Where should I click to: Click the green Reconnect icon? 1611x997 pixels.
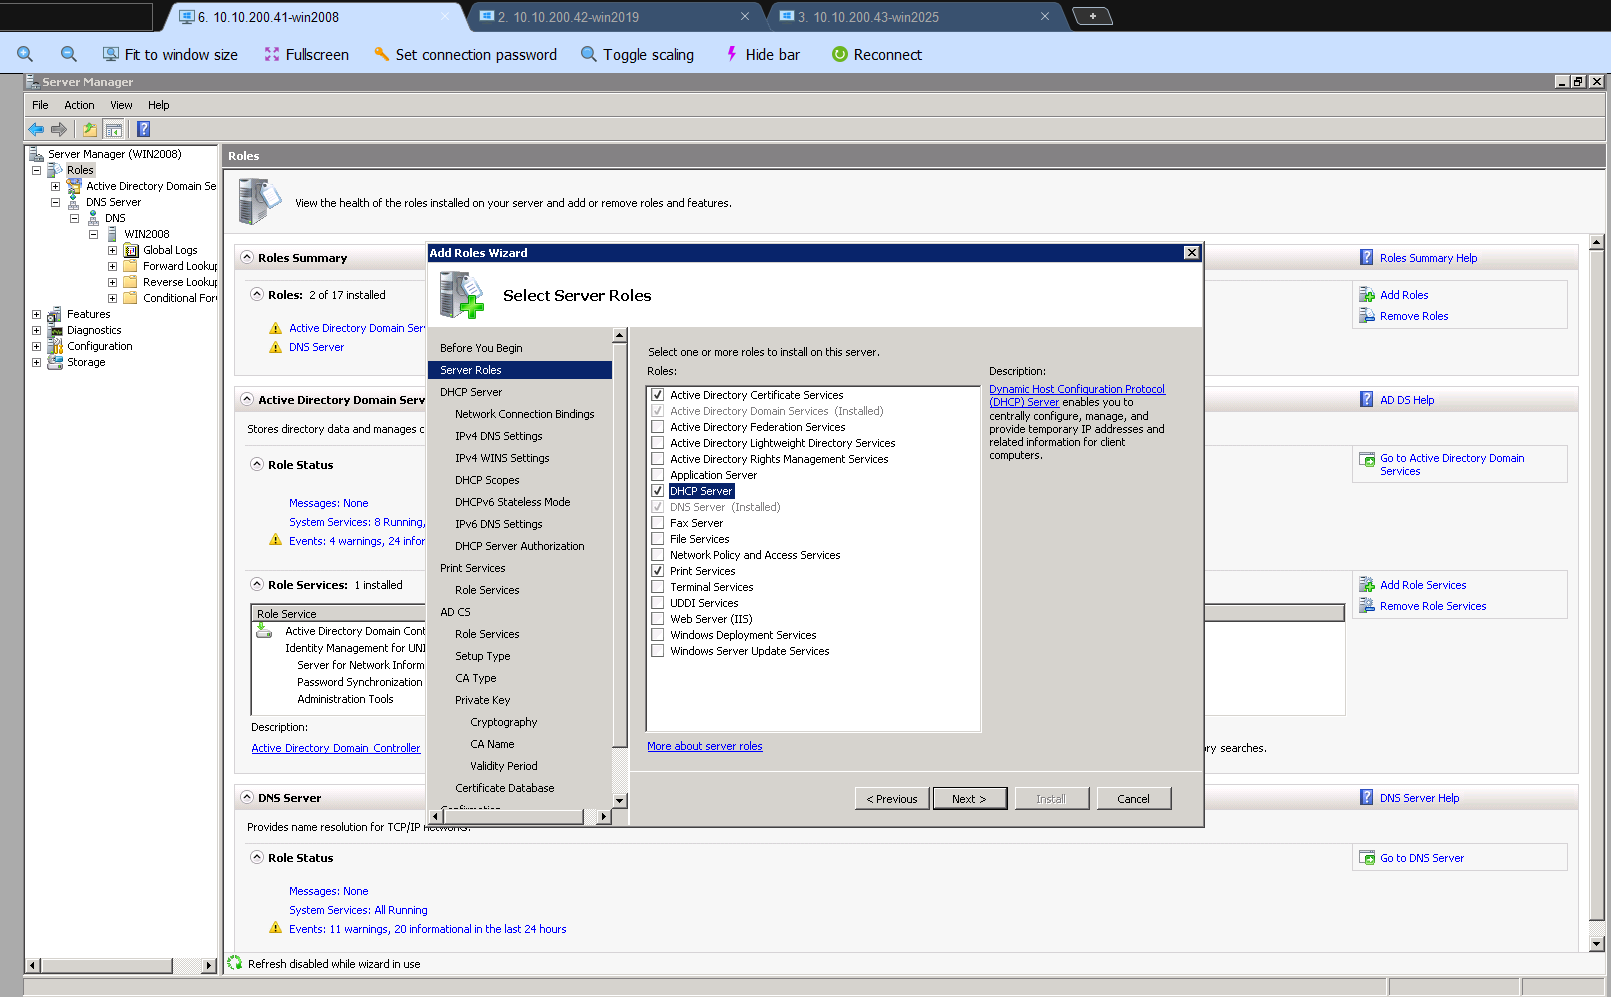(x=840, y=54)
